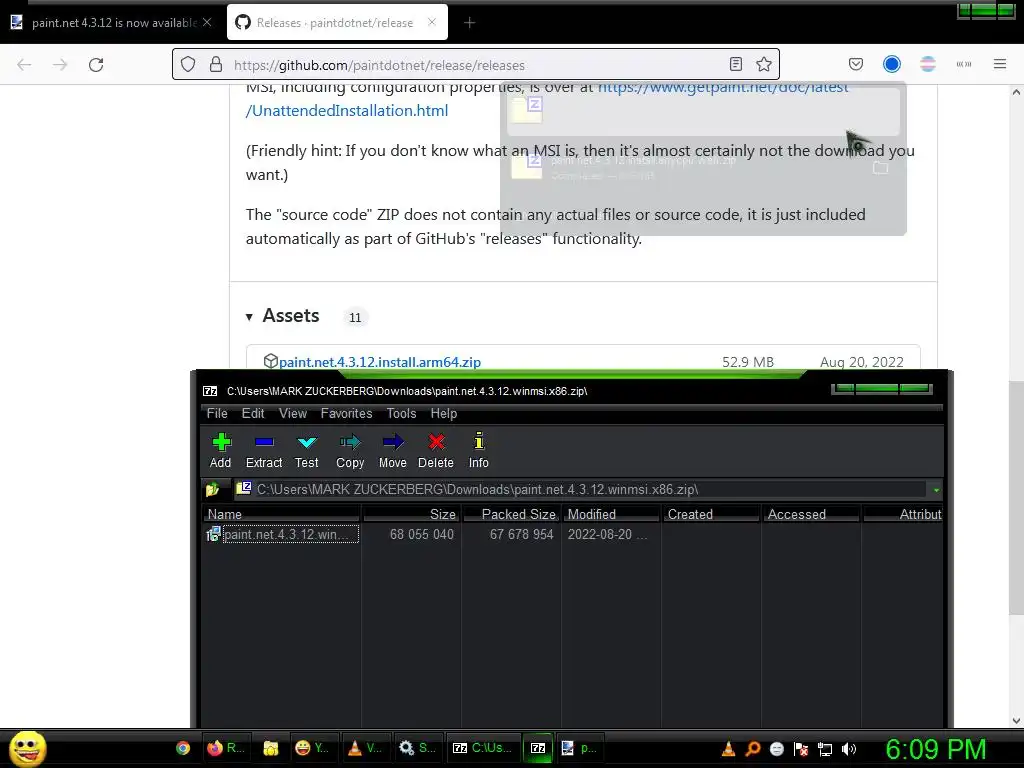
Task: Click the striped extension icon in Firefox toolbar
Action: coord(928,64)
